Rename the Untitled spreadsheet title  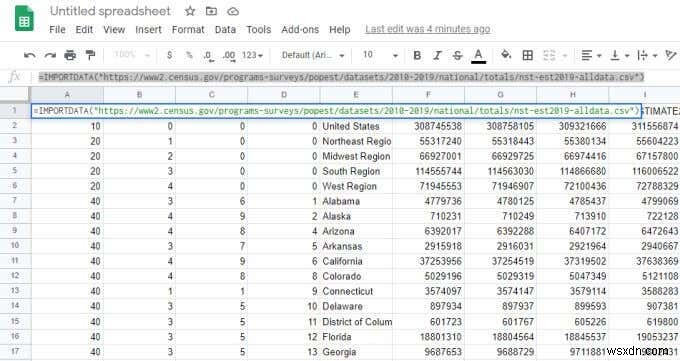click(110, 11)
